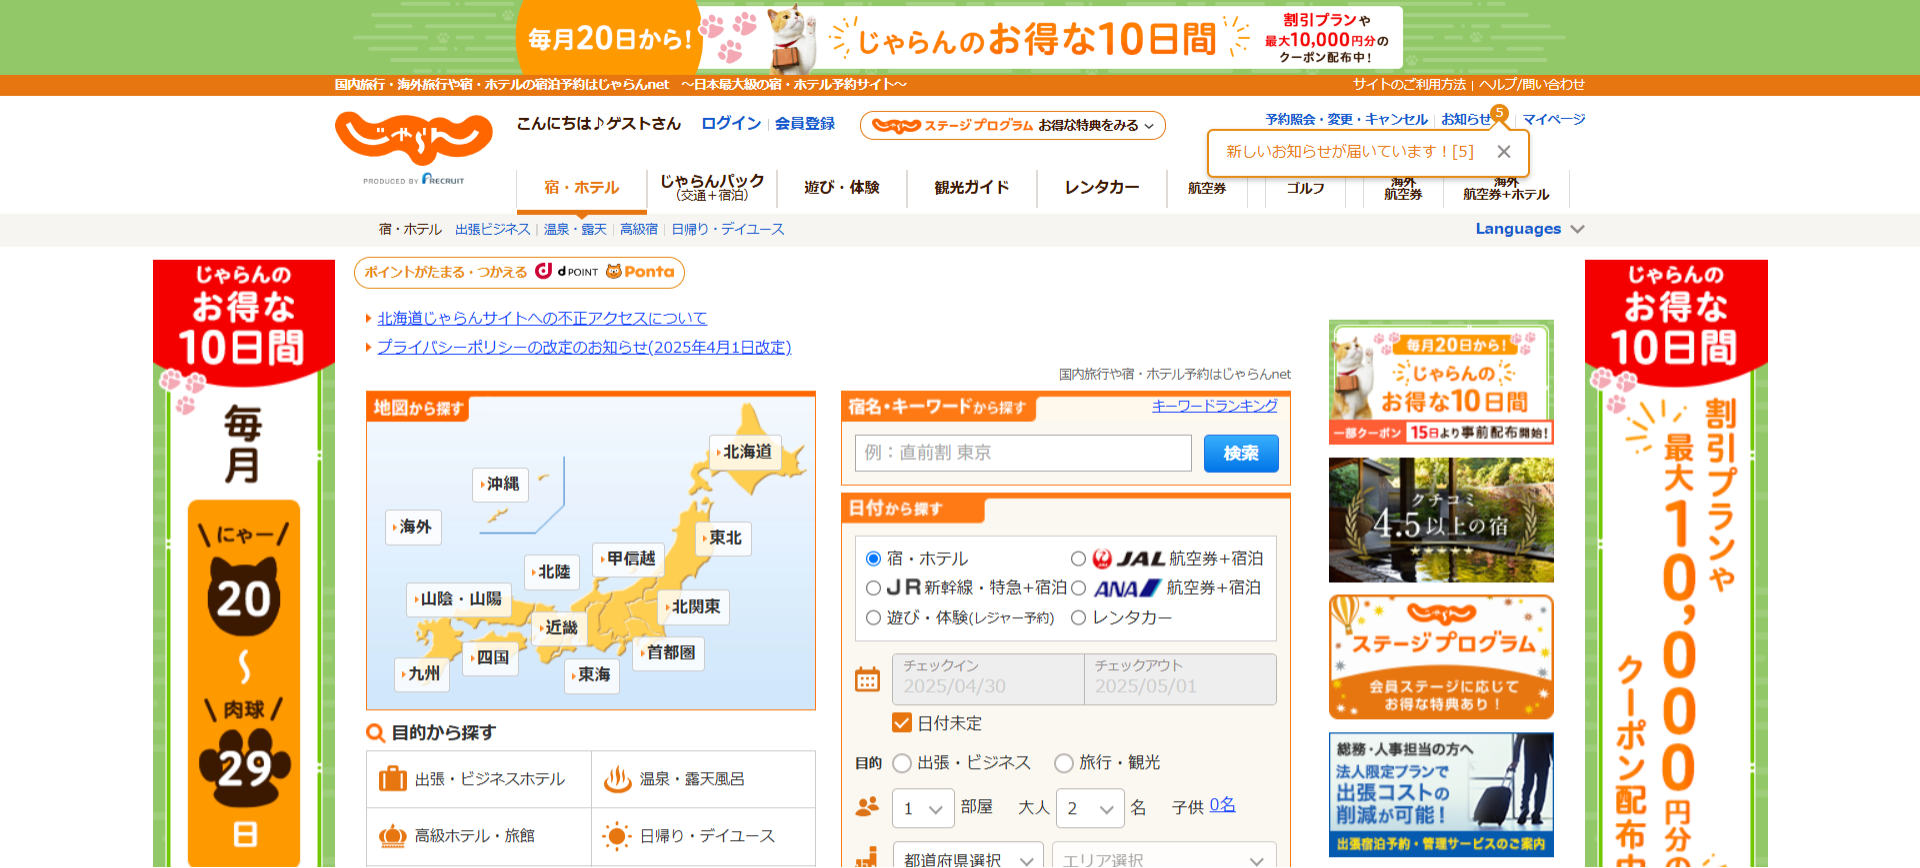
Task: Click the チェックアウト date field
Action: click(1181, 679)
